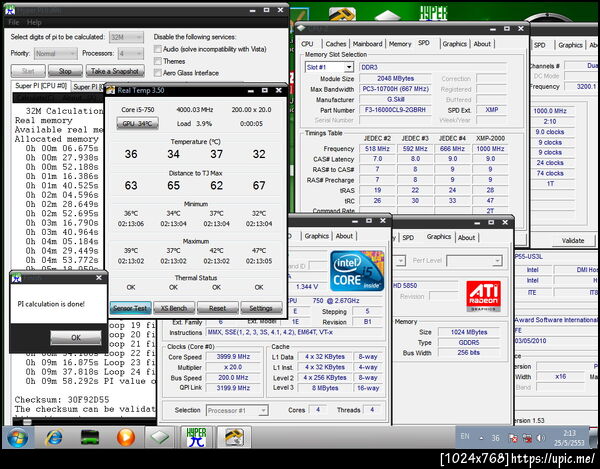
Task: Switch to Hyper PI via its taskbar icon
Action: (x=196, y=437)
